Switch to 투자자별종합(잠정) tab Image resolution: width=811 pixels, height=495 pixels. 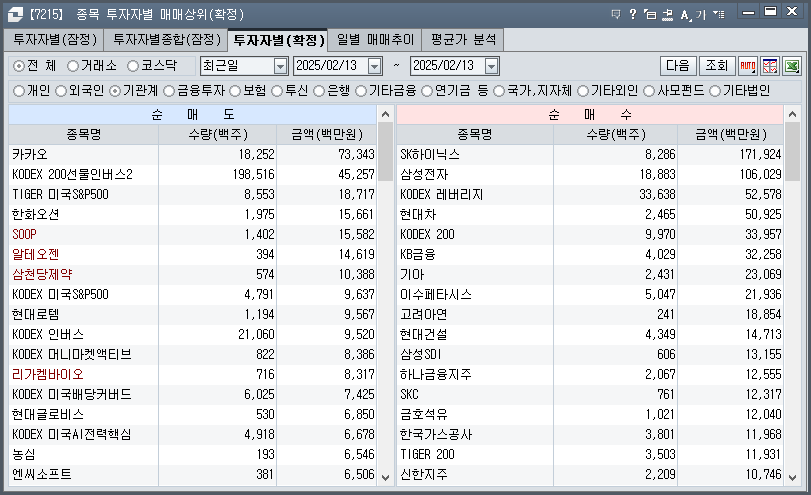(167, 40)
